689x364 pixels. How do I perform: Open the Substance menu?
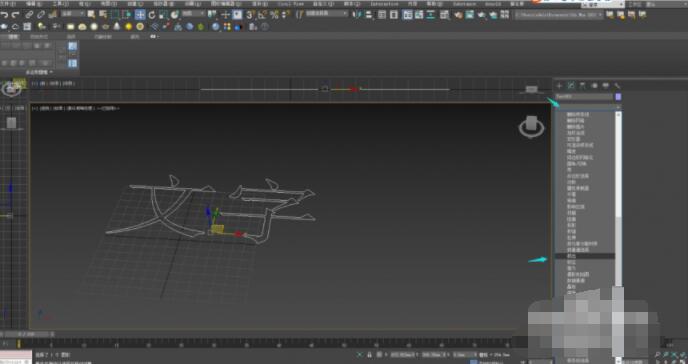[464, 4]
